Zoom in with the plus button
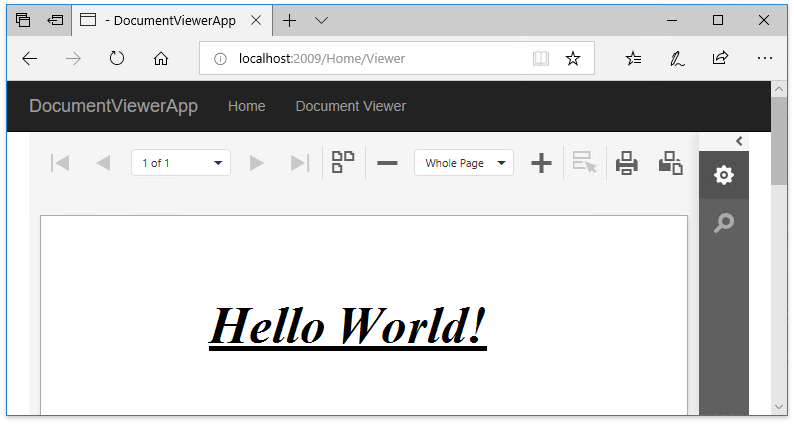This screenshot has width=794, height=424. click(541, 163)
